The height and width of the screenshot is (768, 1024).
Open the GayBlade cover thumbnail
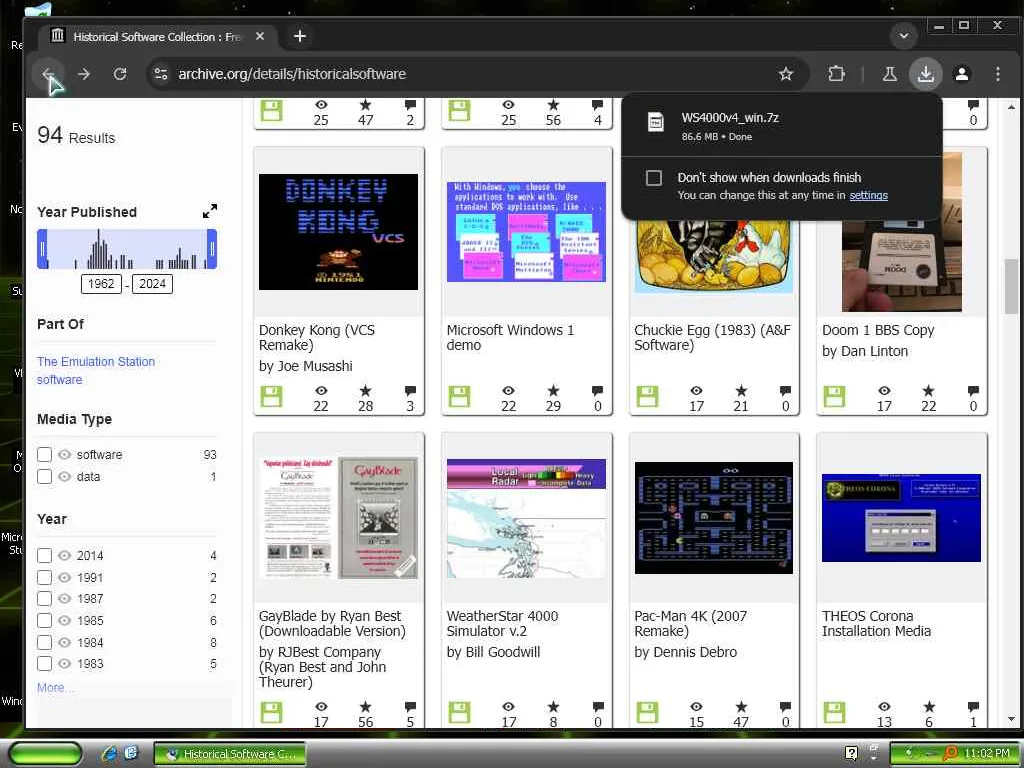point(338,517)
